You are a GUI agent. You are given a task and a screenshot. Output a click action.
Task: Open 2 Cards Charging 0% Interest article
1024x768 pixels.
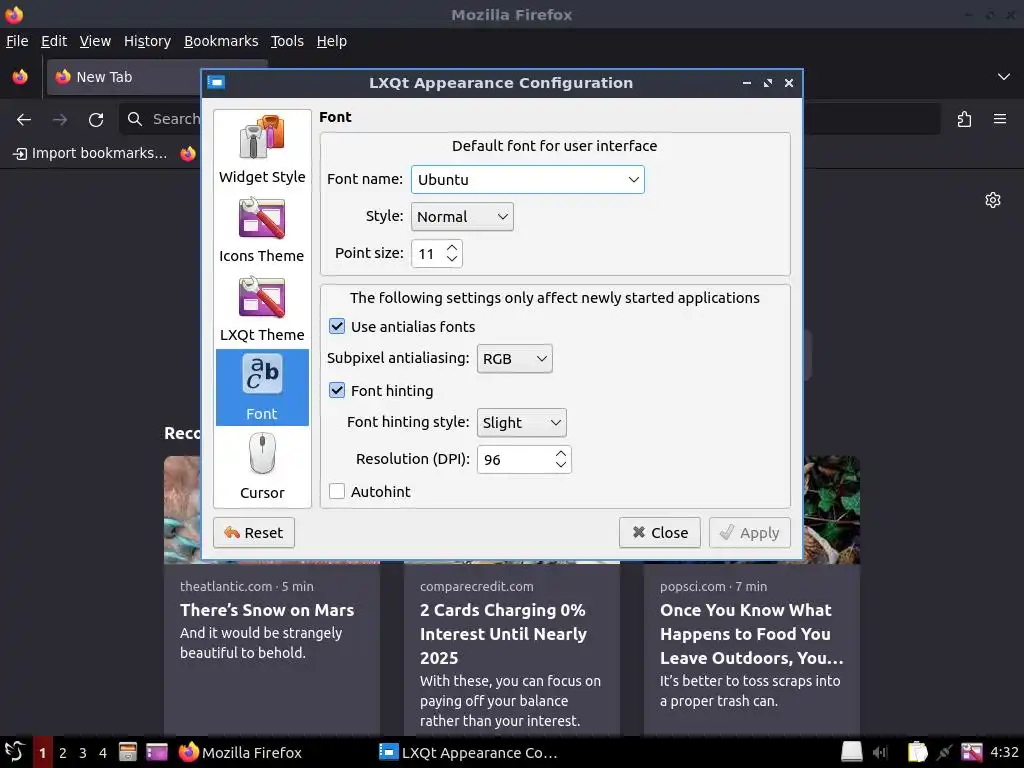[504, 634]
